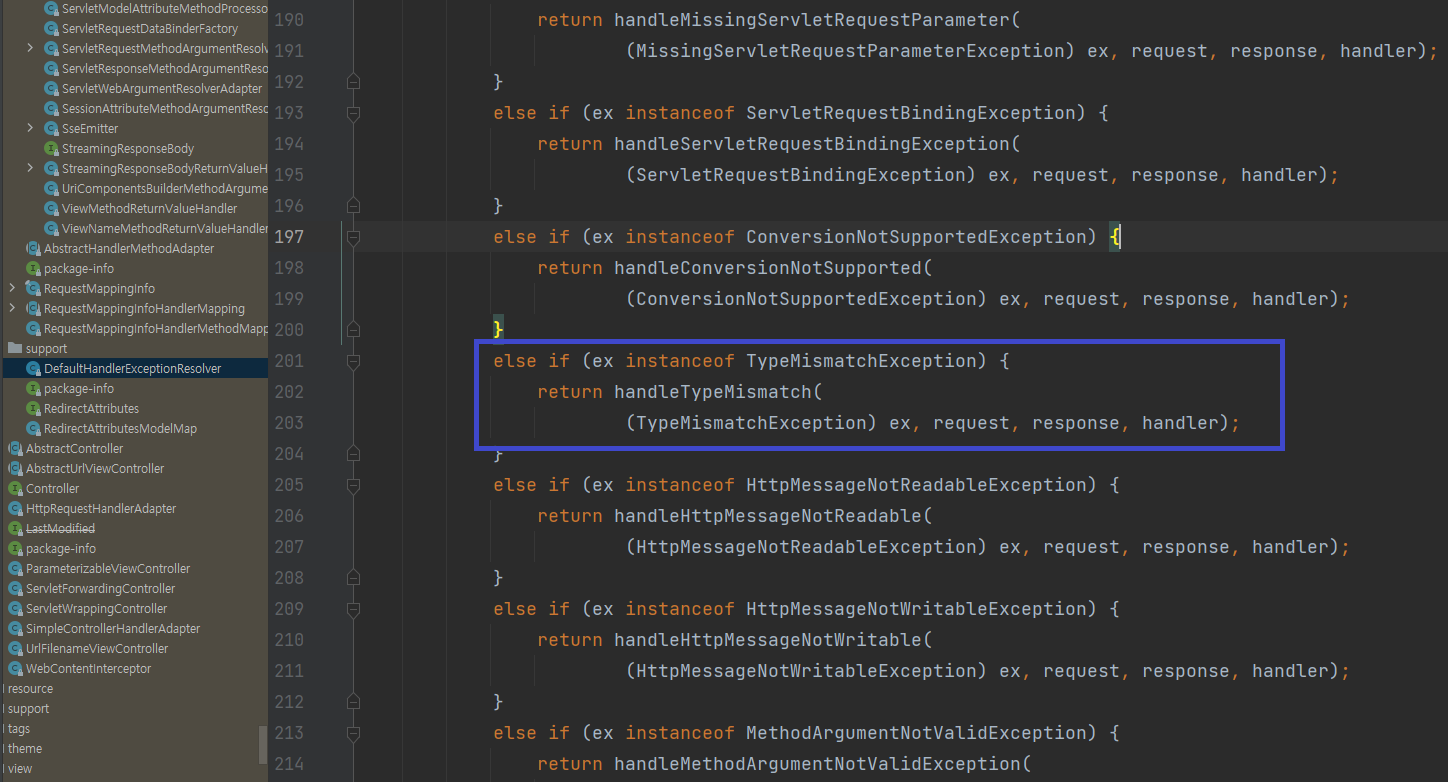1448x782 pixels.
Task: Click line number 203 in the gutter
Action: (x=289, y=423)
